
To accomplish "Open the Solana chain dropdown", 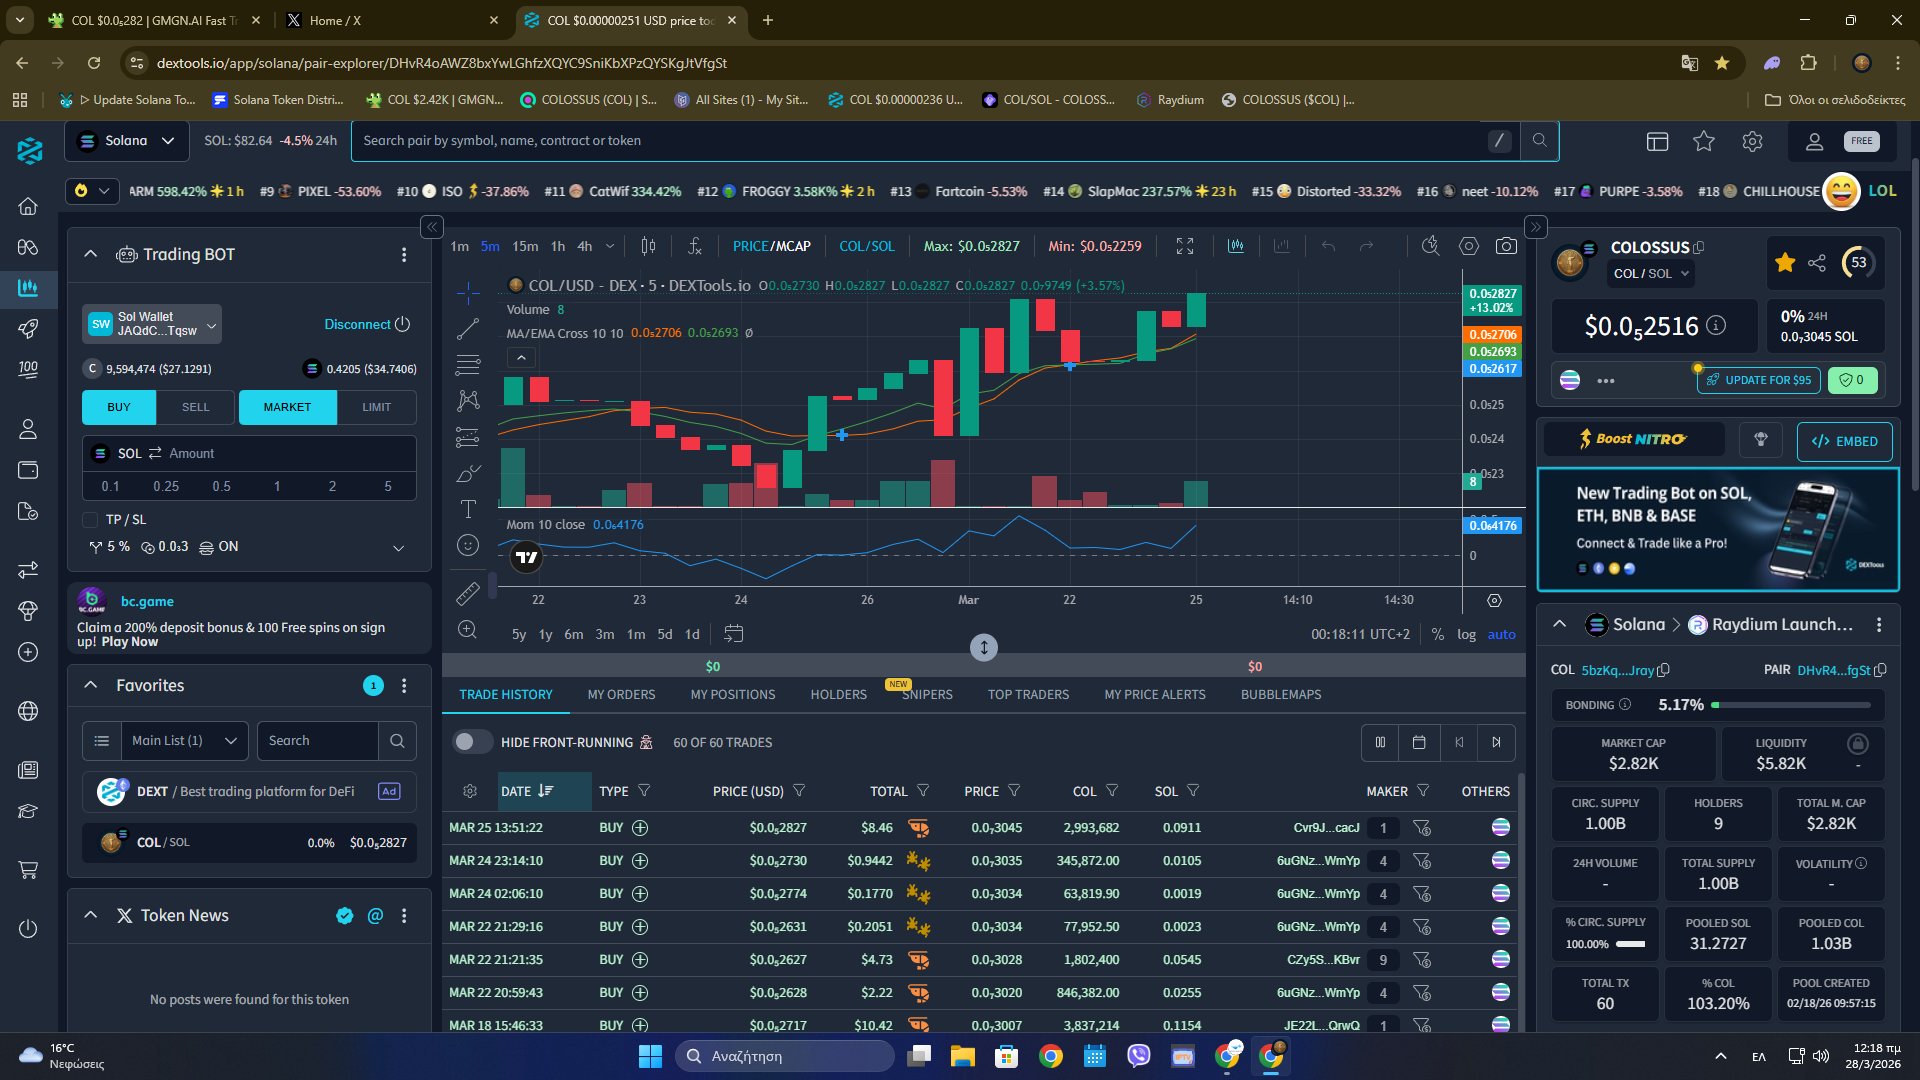I will click(127, 141).
